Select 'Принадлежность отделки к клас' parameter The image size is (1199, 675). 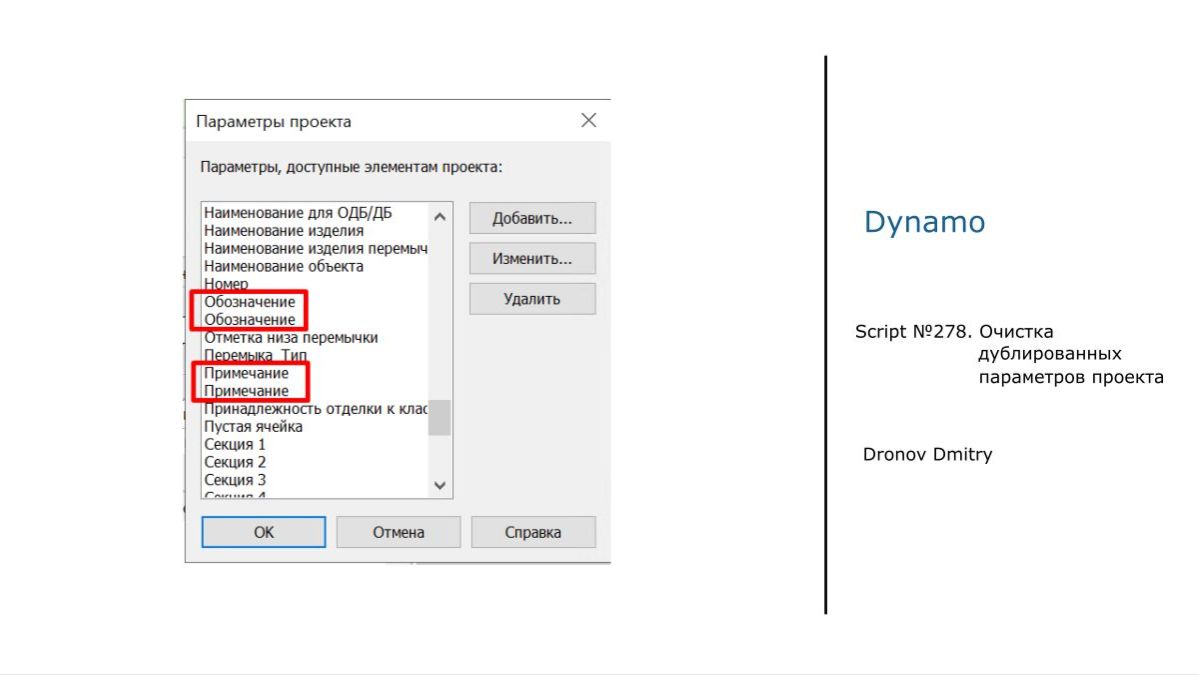[314, 408]
